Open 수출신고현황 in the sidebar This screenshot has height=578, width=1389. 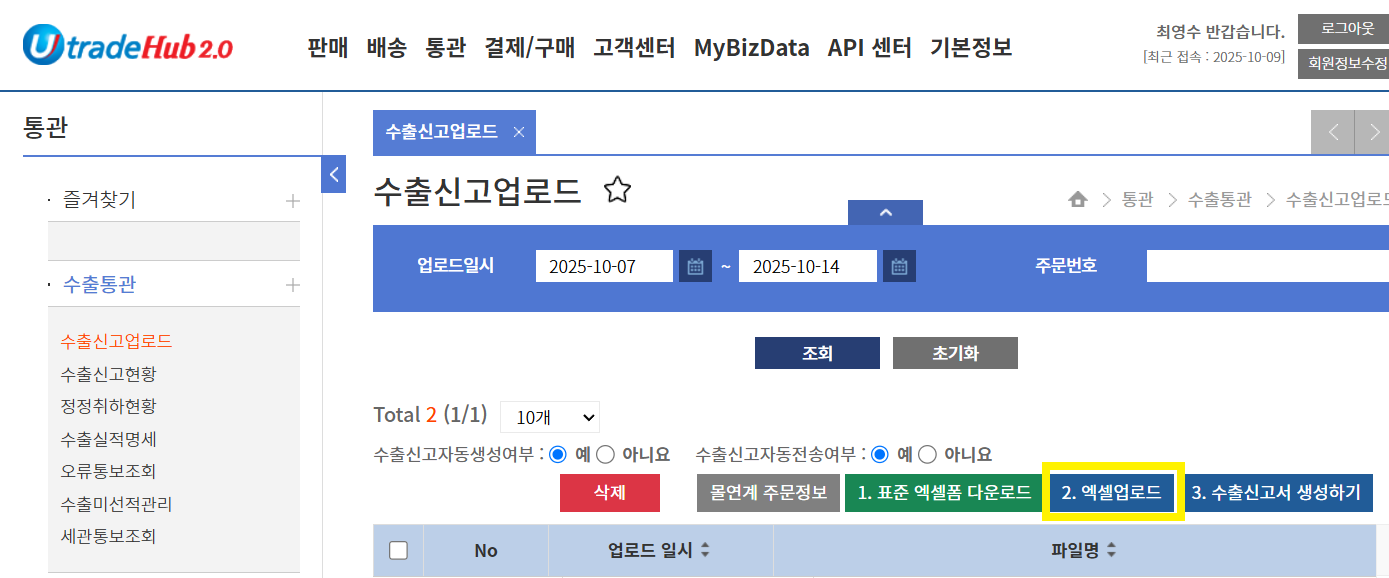coord(108,374)
